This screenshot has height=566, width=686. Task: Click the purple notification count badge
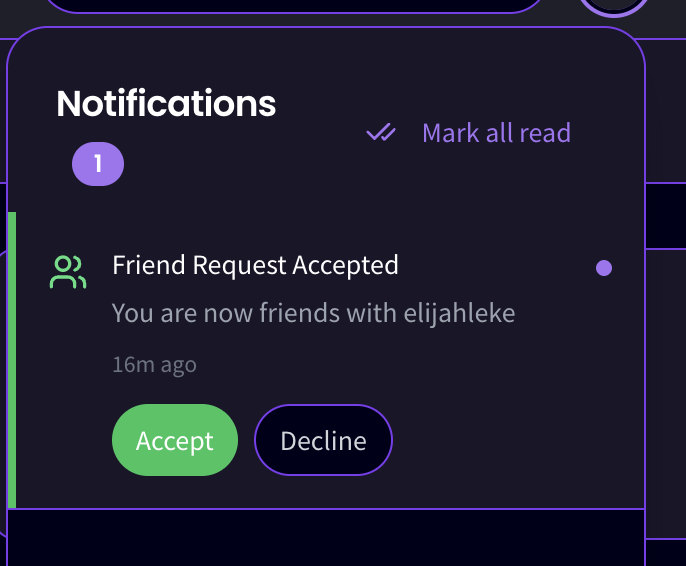(98, 164)
